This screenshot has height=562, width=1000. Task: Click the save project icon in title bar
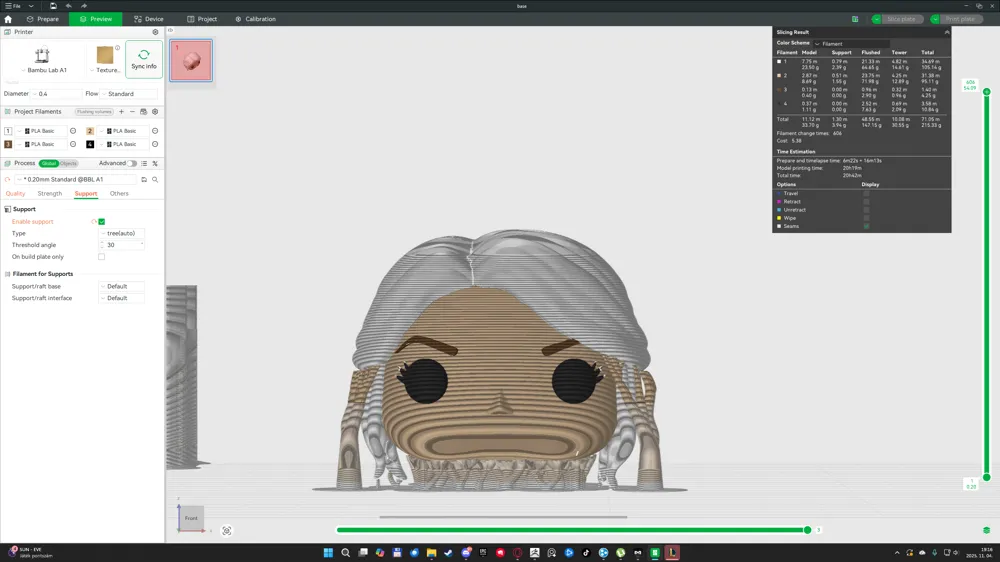(x=53, y=6)
